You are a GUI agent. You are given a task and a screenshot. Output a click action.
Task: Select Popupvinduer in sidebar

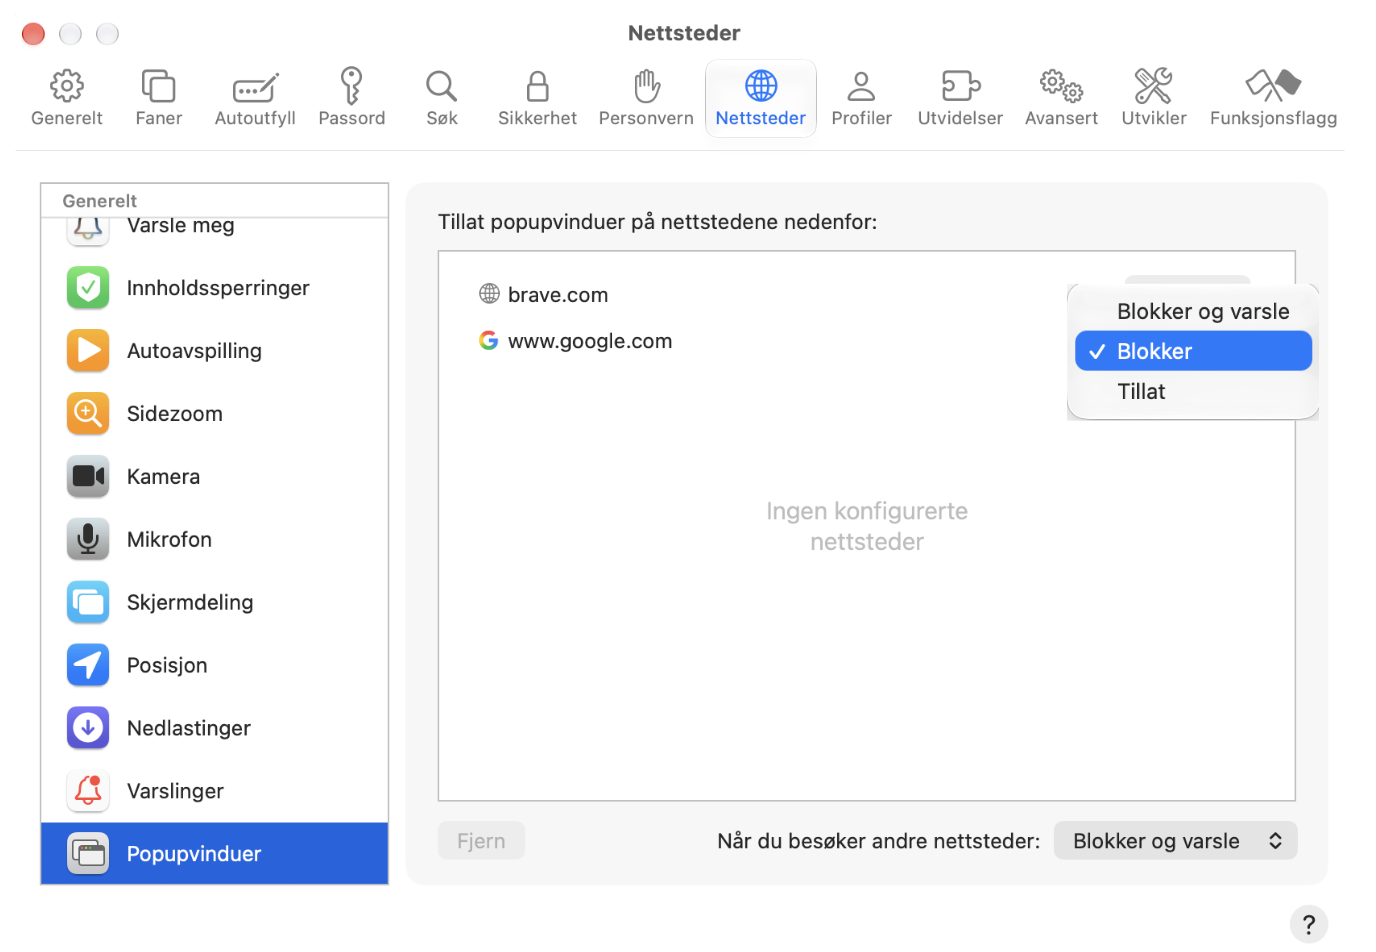pos(214,854)
